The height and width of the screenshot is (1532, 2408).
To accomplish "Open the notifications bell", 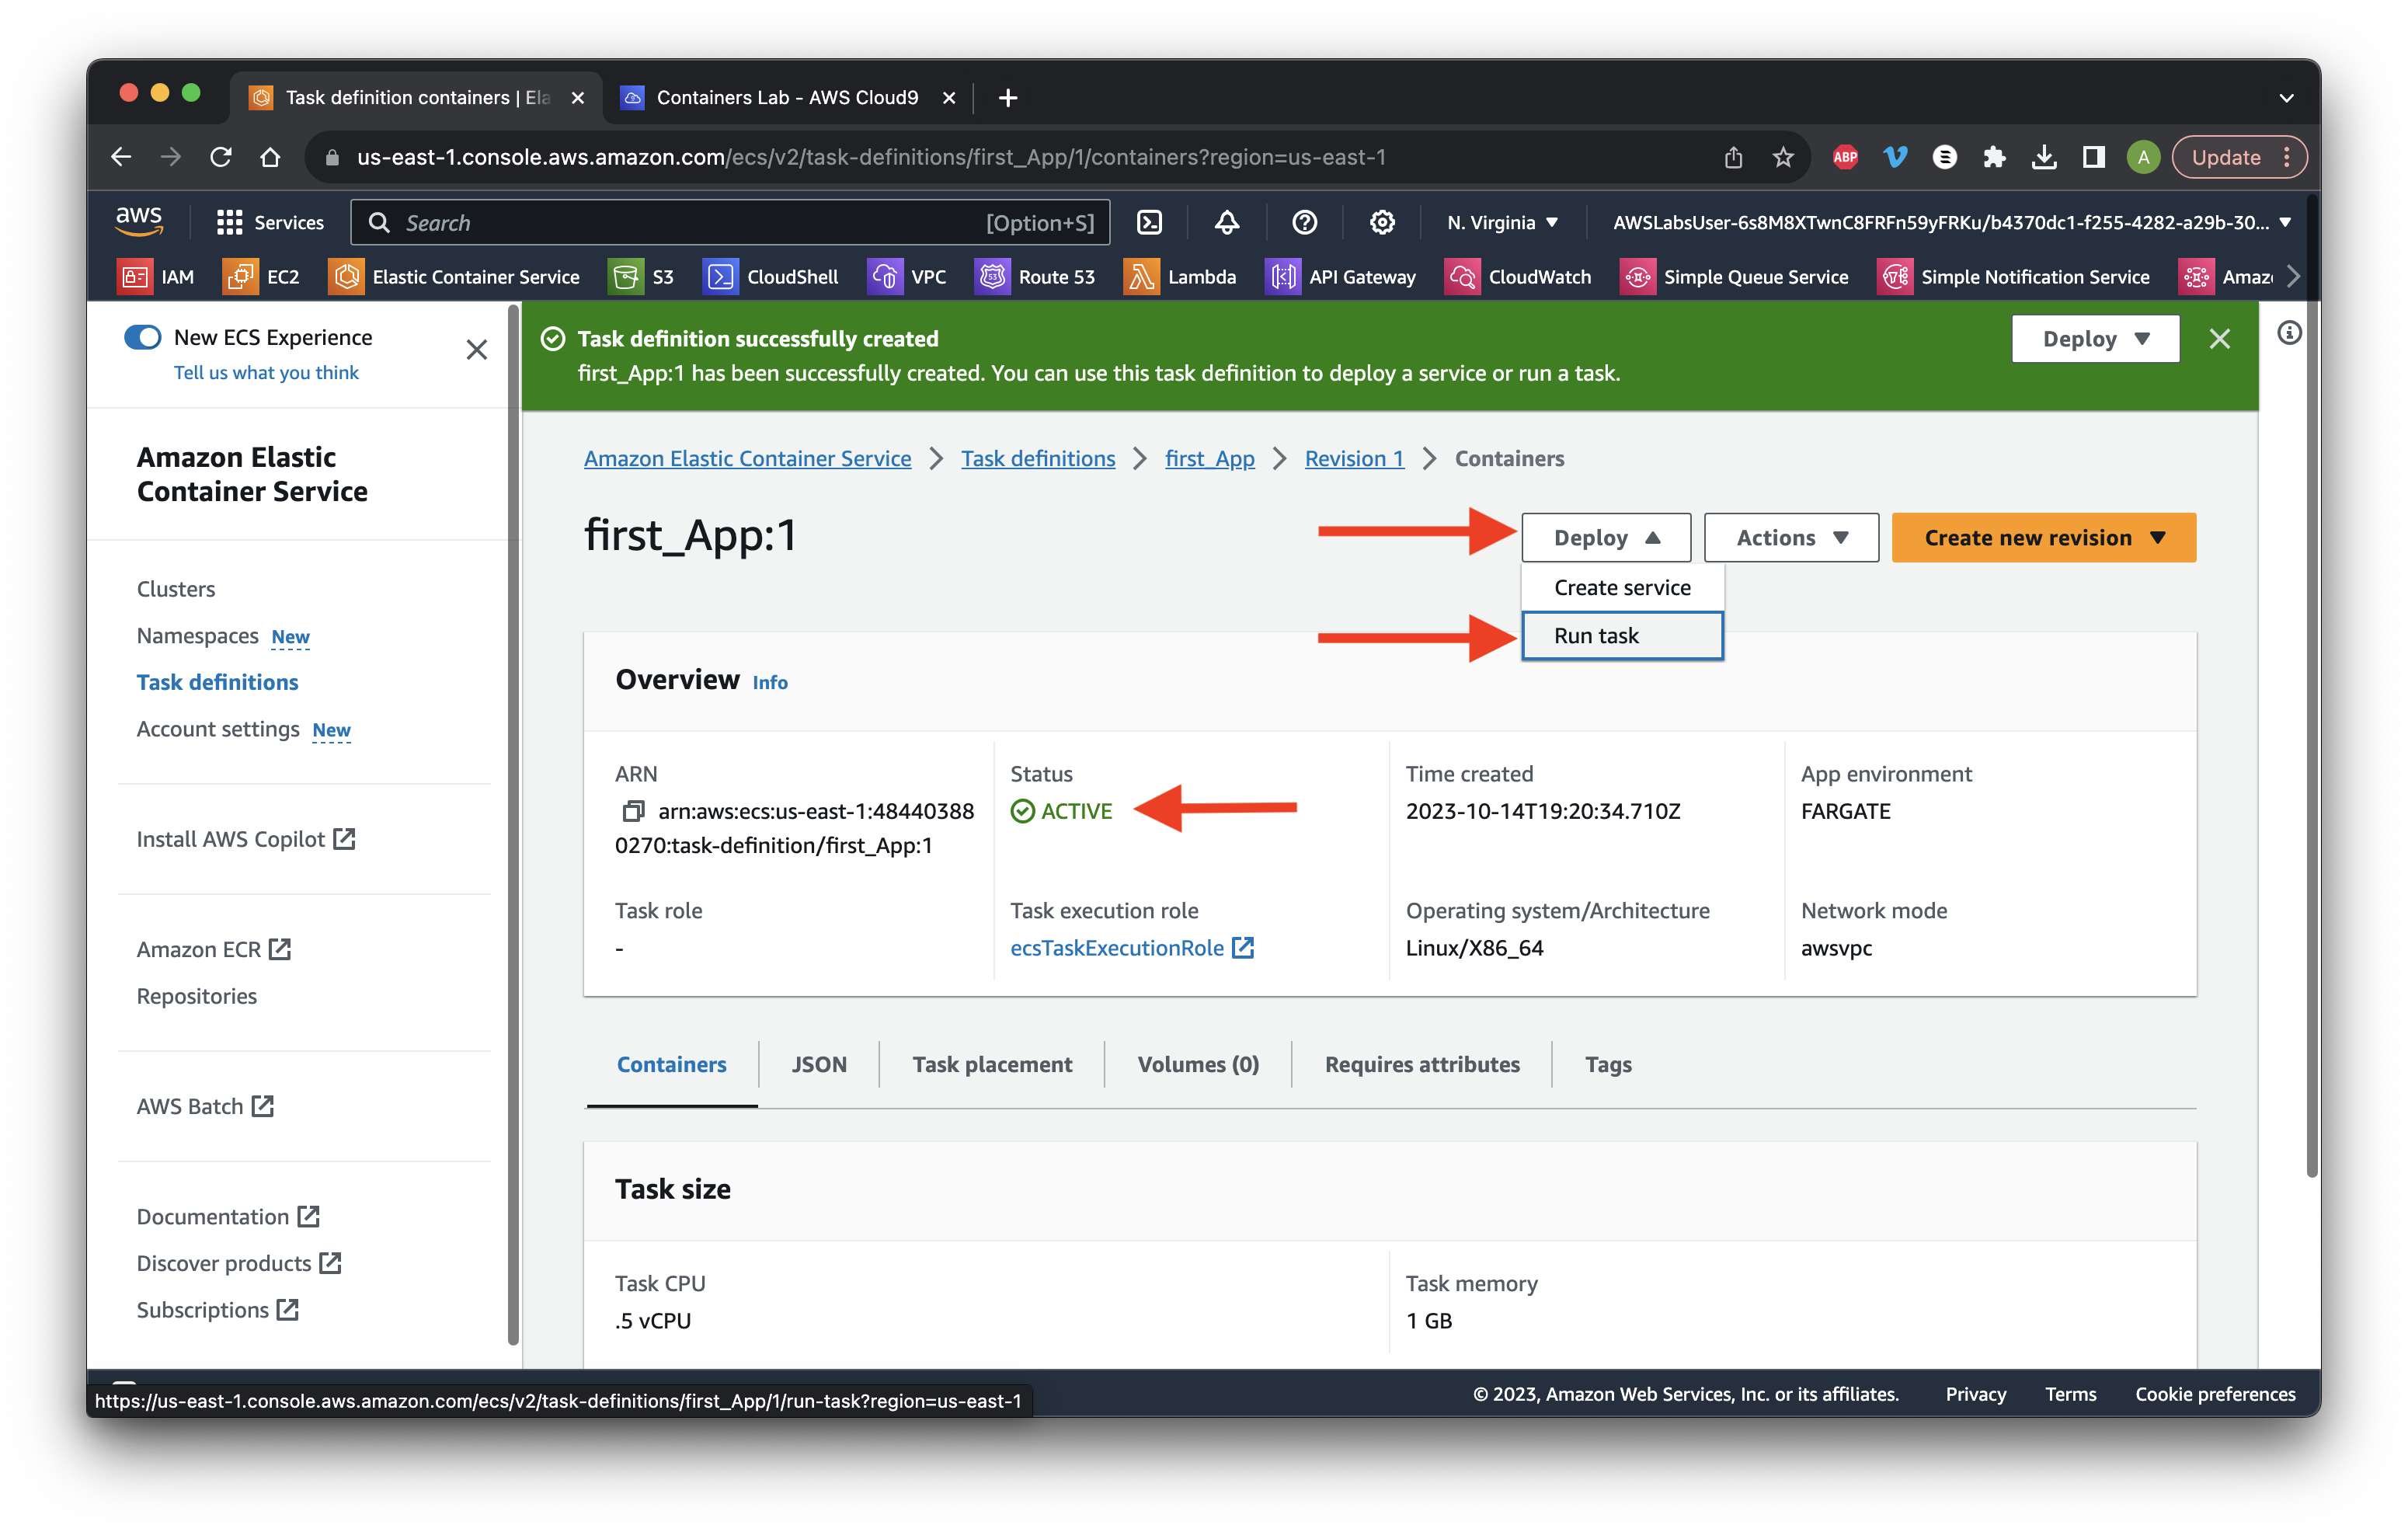I will tap(1226, 222).
